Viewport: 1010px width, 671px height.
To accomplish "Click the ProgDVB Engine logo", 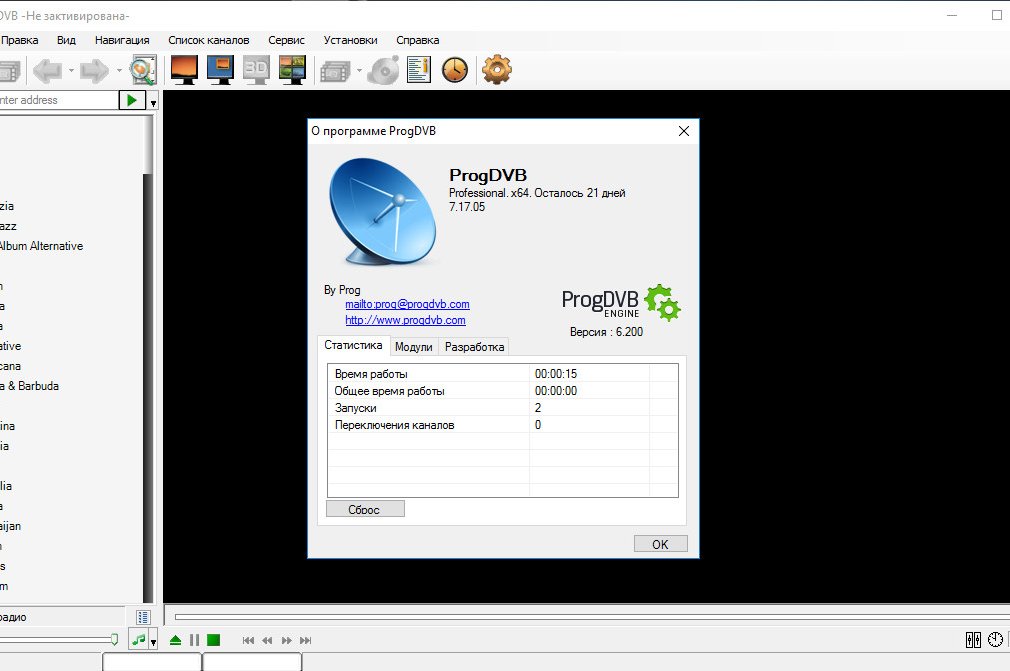I will (x=621, y=302).
